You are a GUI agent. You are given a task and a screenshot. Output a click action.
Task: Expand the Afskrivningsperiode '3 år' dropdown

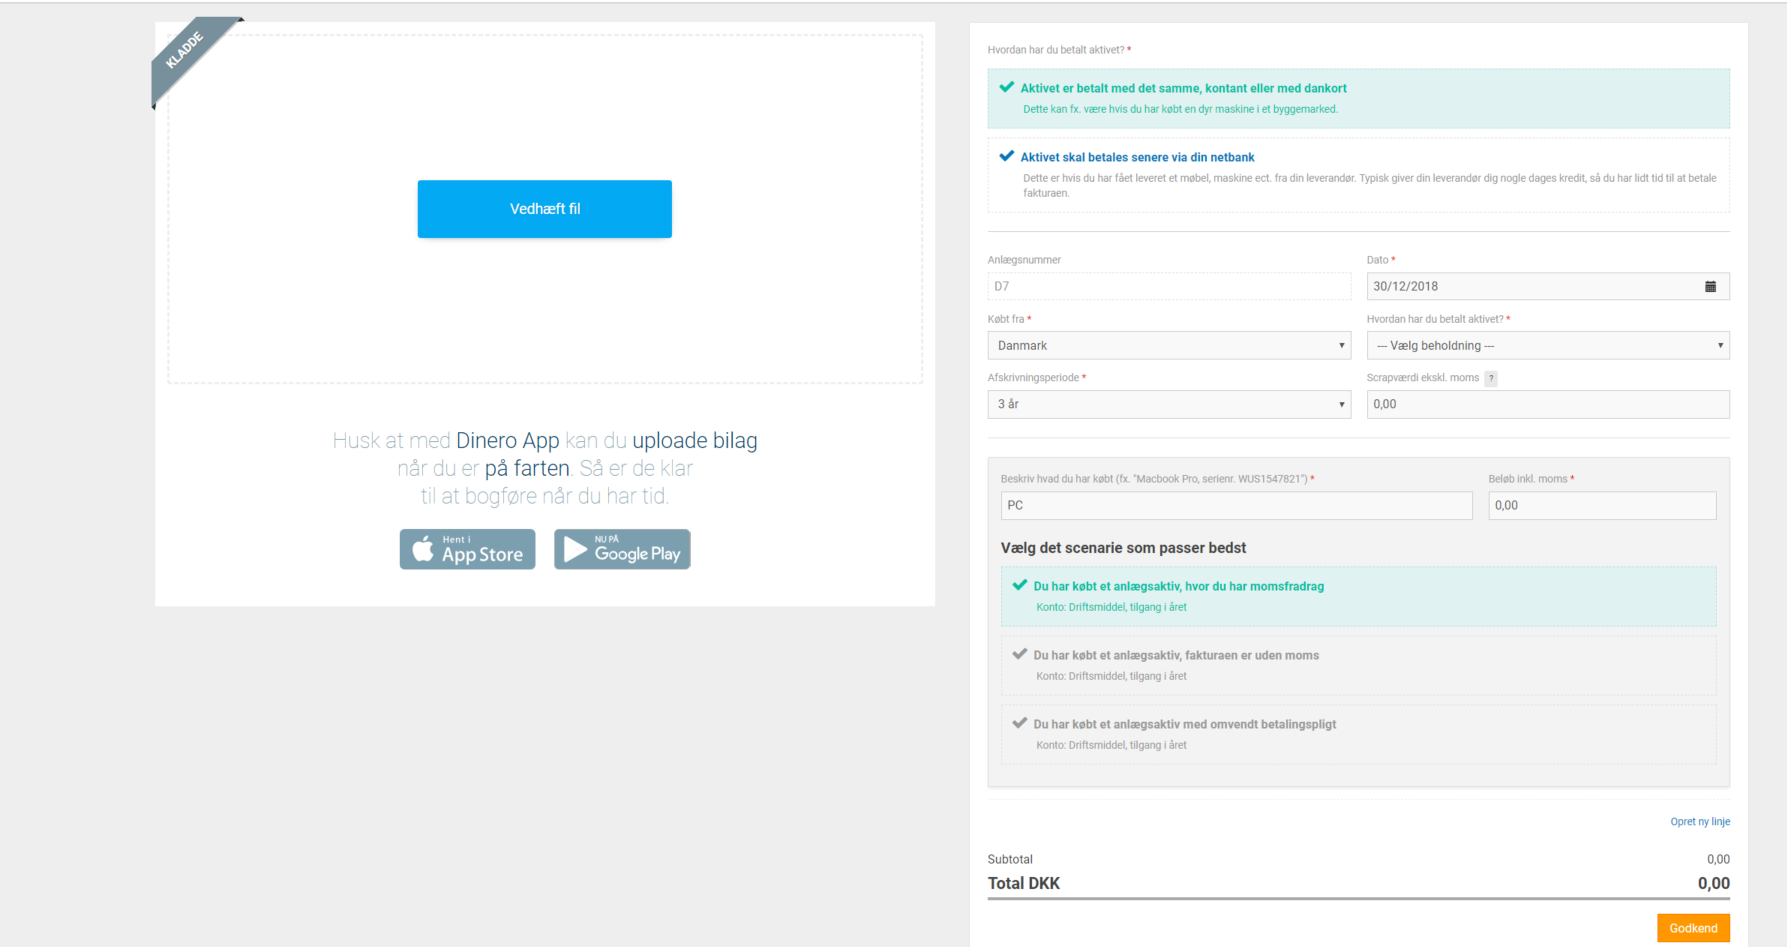click(x=1168, y=404)
